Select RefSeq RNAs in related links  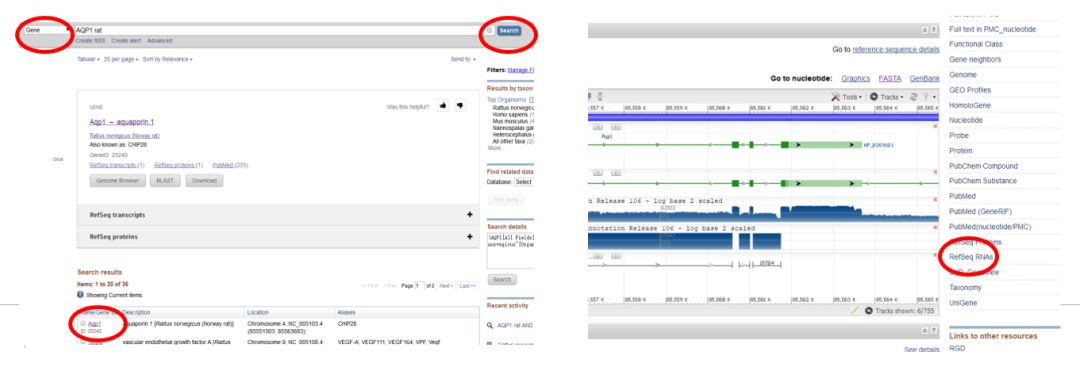[x=971, y=257]
